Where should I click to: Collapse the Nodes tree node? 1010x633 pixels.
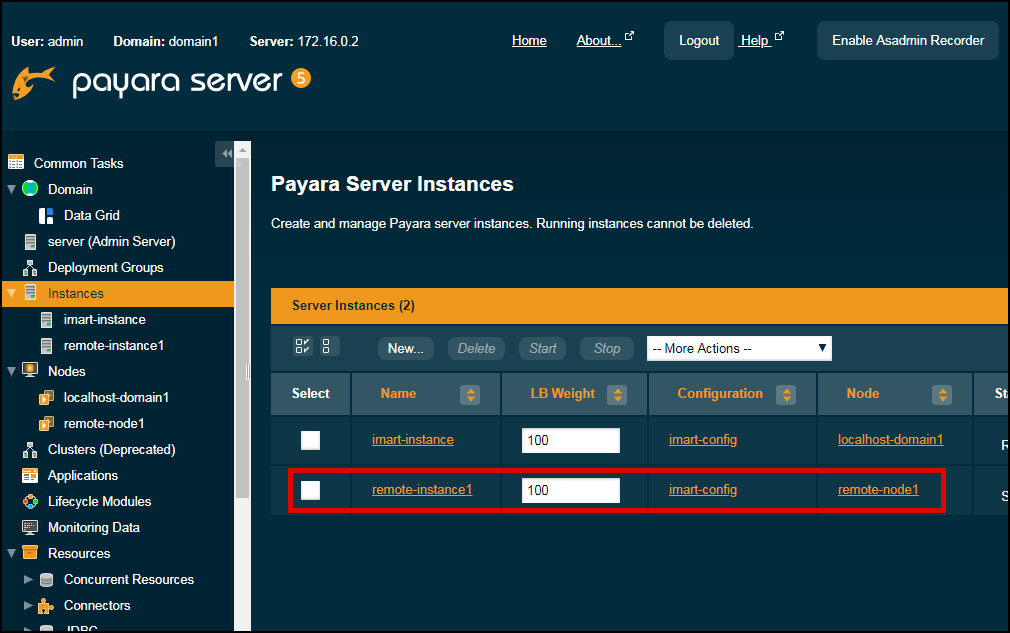11,371
